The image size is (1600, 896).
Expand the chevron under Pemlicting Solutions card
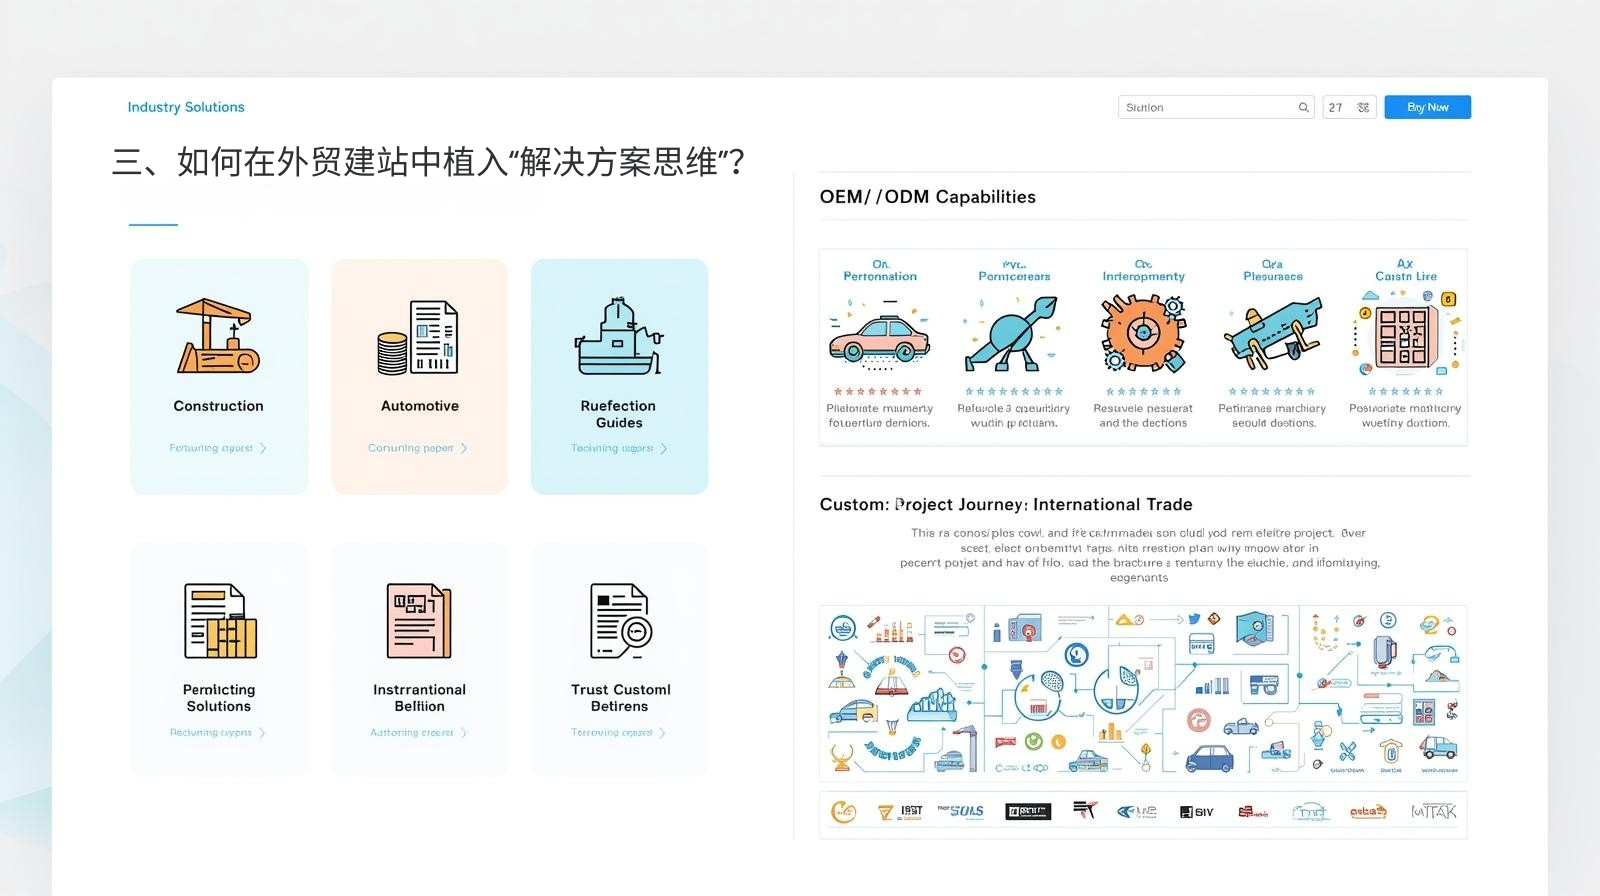tap(262, 733)
